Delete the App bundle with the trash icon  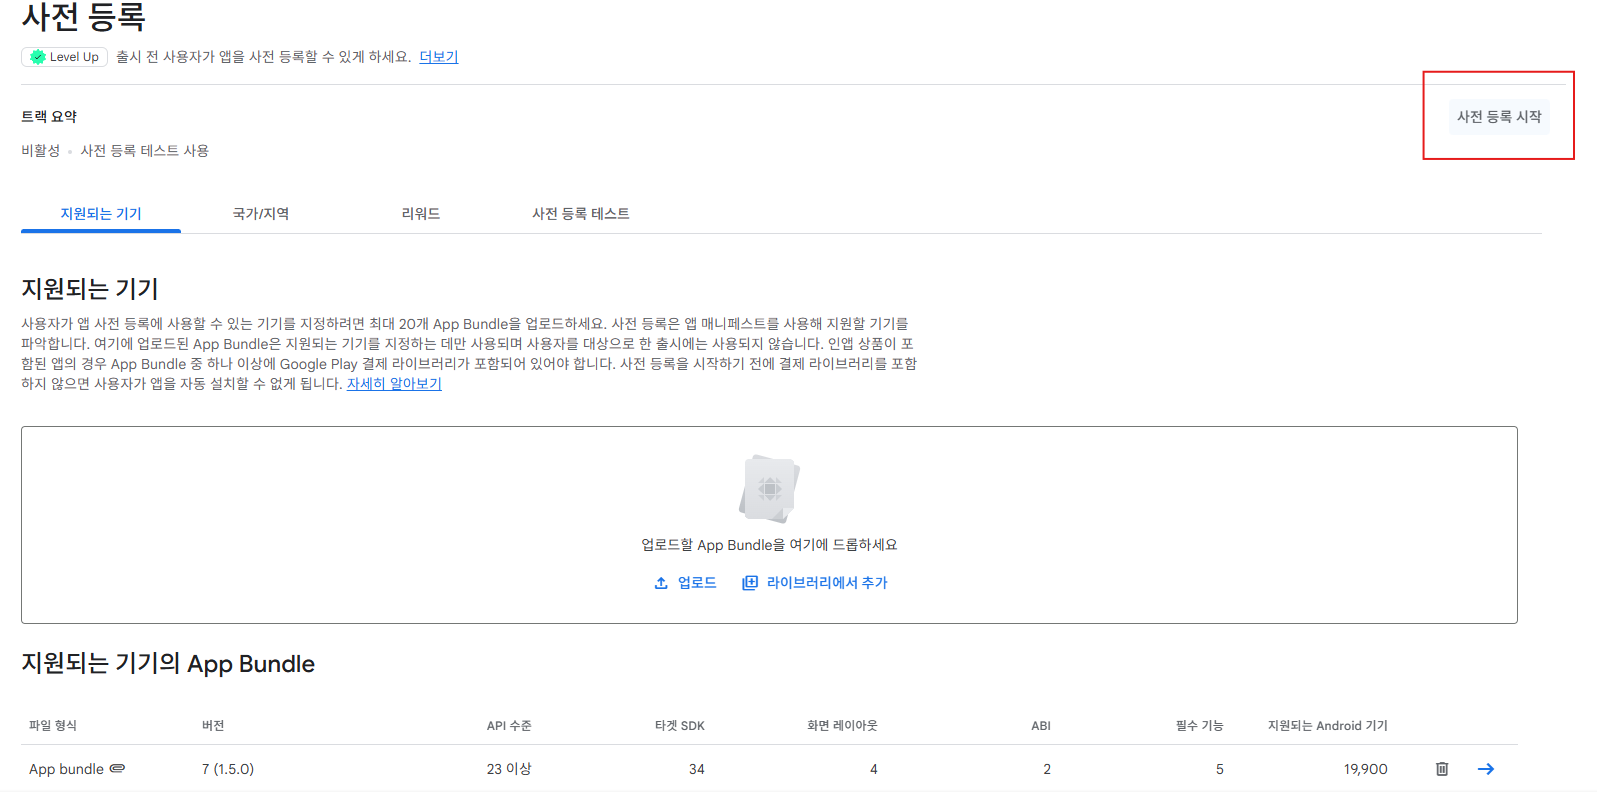coord(1442,769)
